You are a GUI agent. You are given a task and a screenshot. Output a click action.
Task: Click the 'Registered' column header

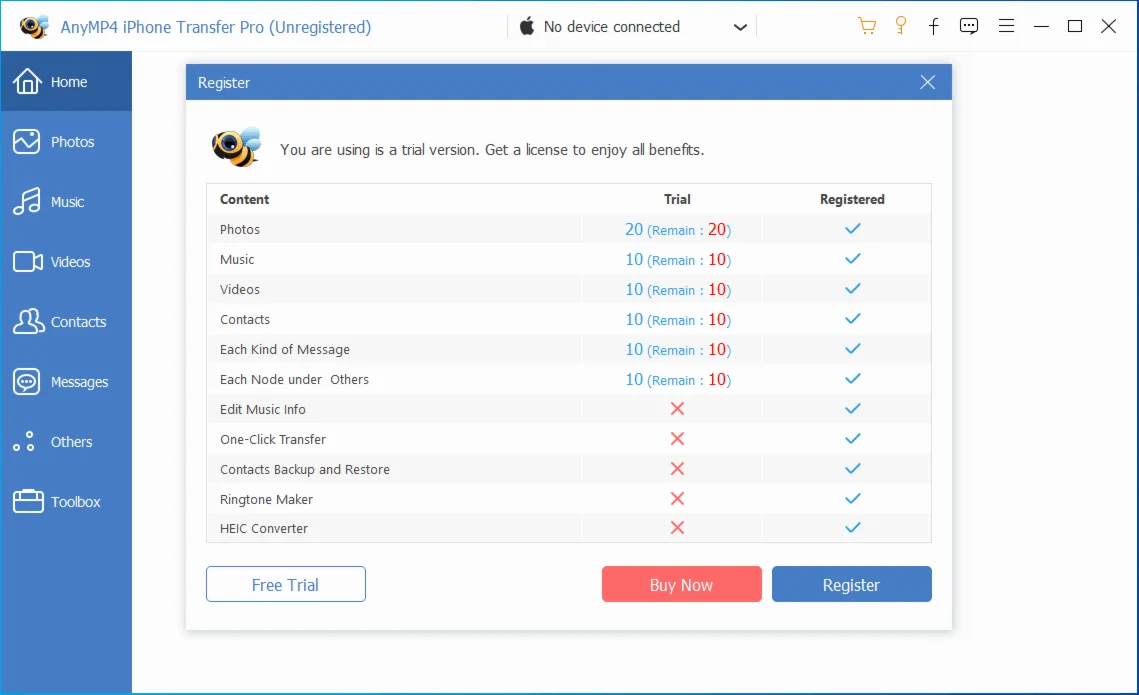coord(852,199)
